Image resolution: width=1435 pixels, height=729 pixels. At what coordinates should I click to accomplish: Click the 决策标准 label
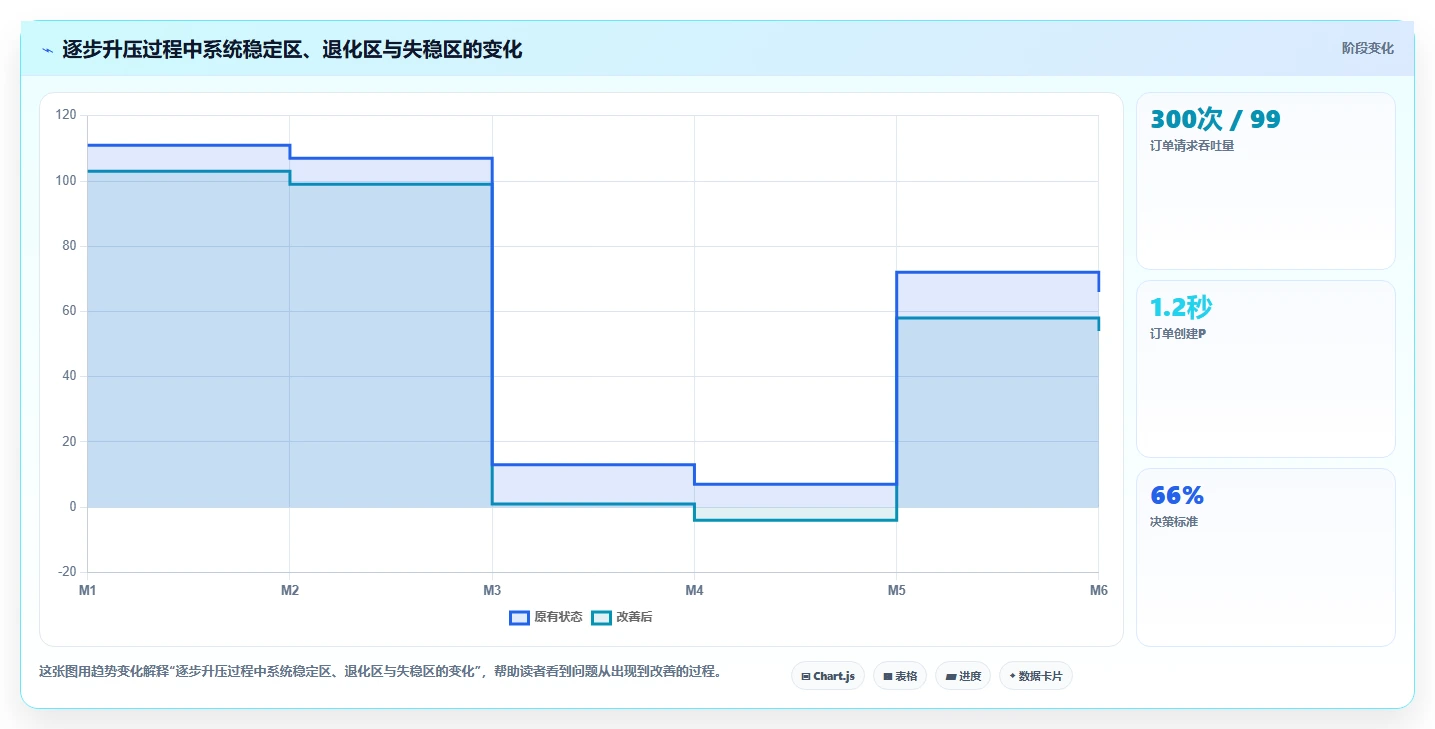[x=1174, y=521]
